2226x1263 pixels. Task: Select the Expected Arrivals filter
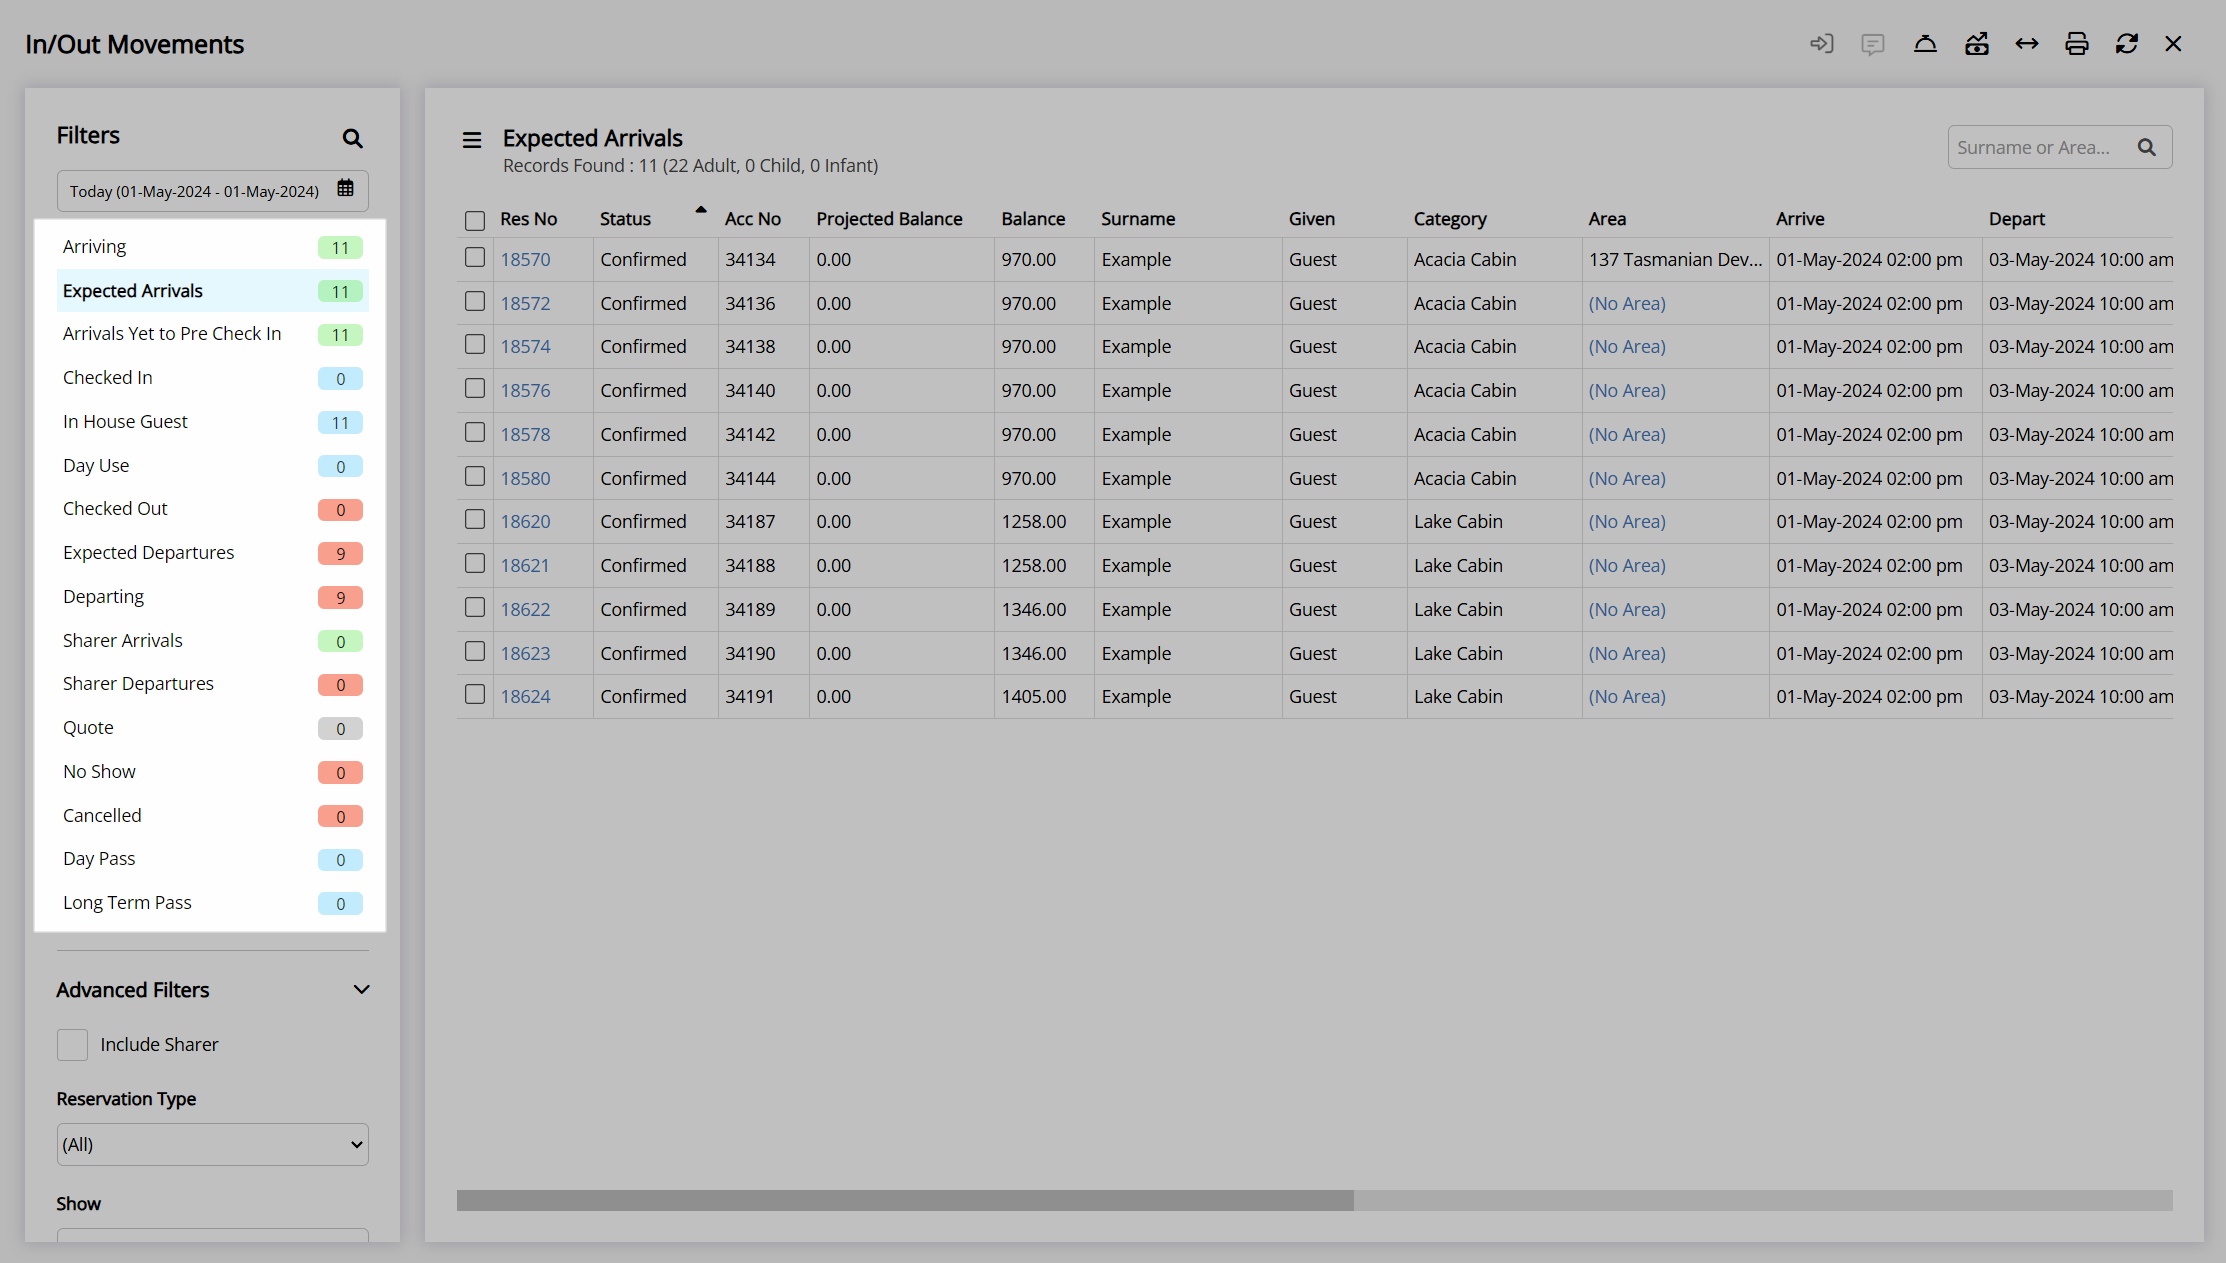(213, 291)
